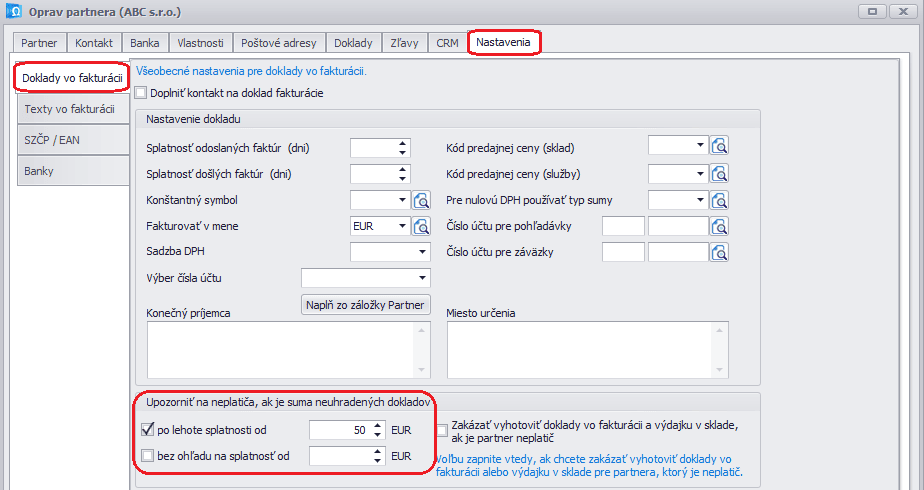Switch to the Banka tab
This screenshot has width=924, height=490.
pyautogui.click(x=144, y=43)
